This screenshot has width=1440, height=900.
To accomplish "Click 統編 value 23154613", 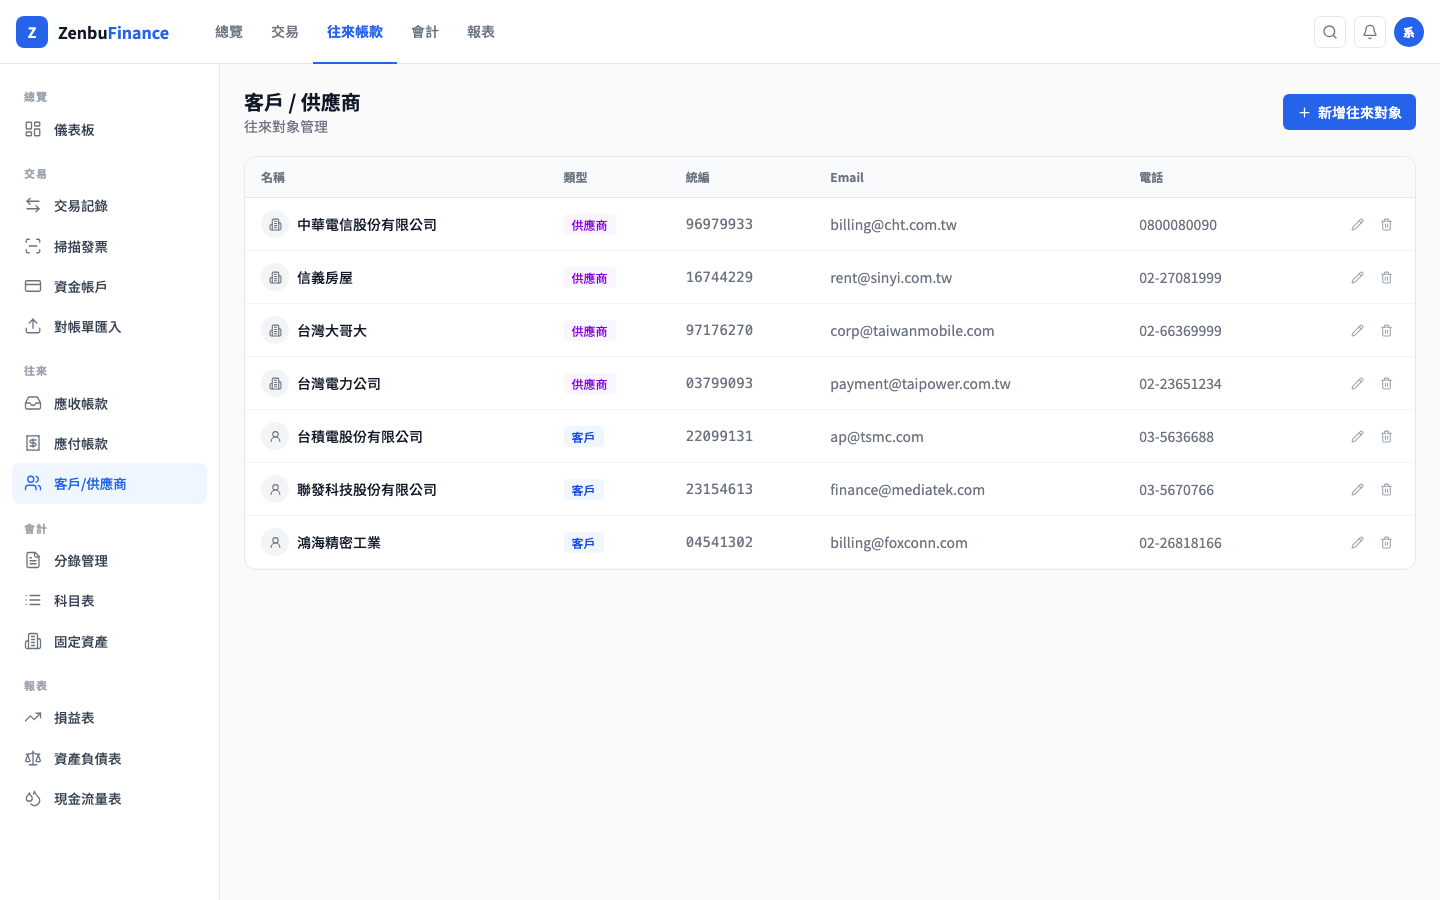I will tap(719, 490).
